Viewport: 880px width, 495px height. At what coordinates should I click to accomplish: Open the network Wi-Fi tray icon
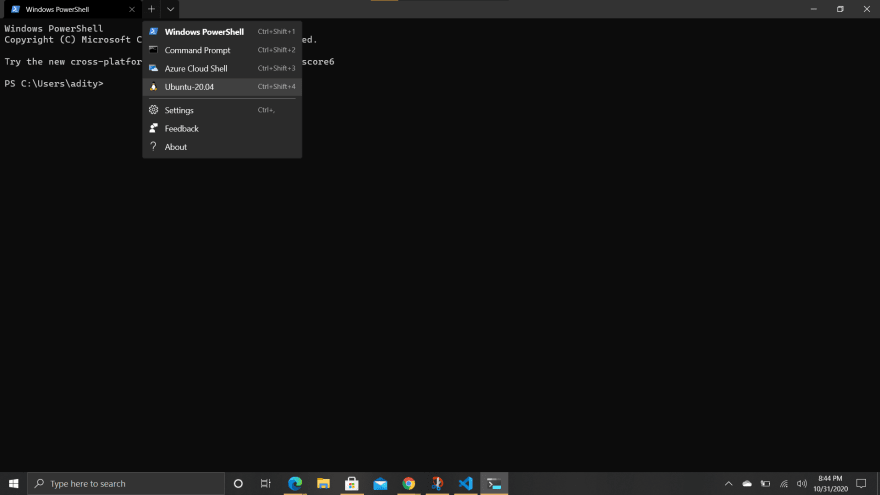click(x=784, y=483)
